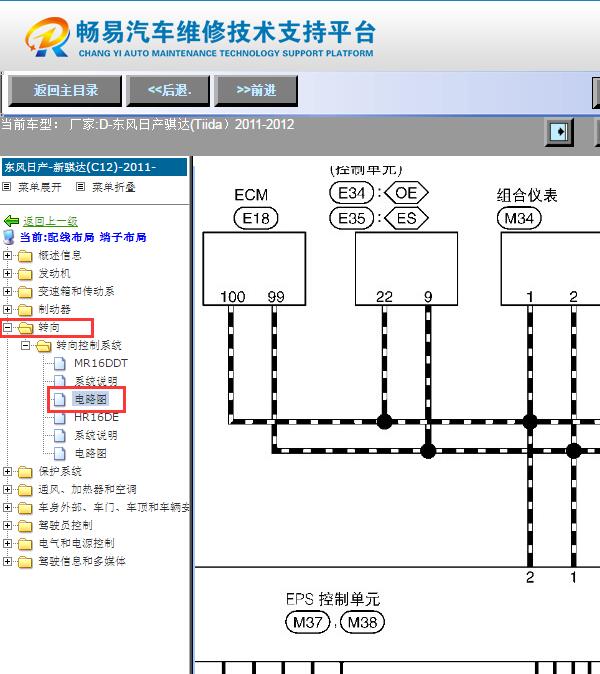Viewport: 600px width, 674px height.
Task: Expand the 车身外部、车门 tree node
Action: click(x=7, y=507)
